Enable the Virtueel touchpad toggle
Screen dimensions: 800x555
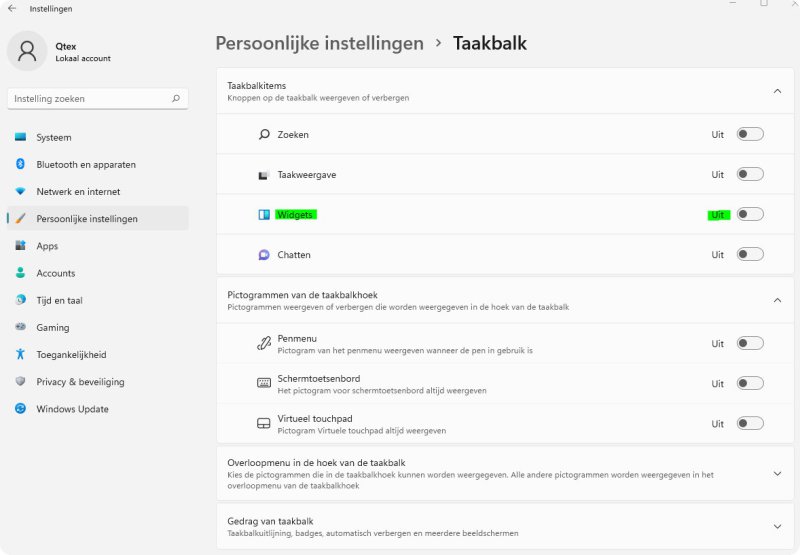[750, 423]
